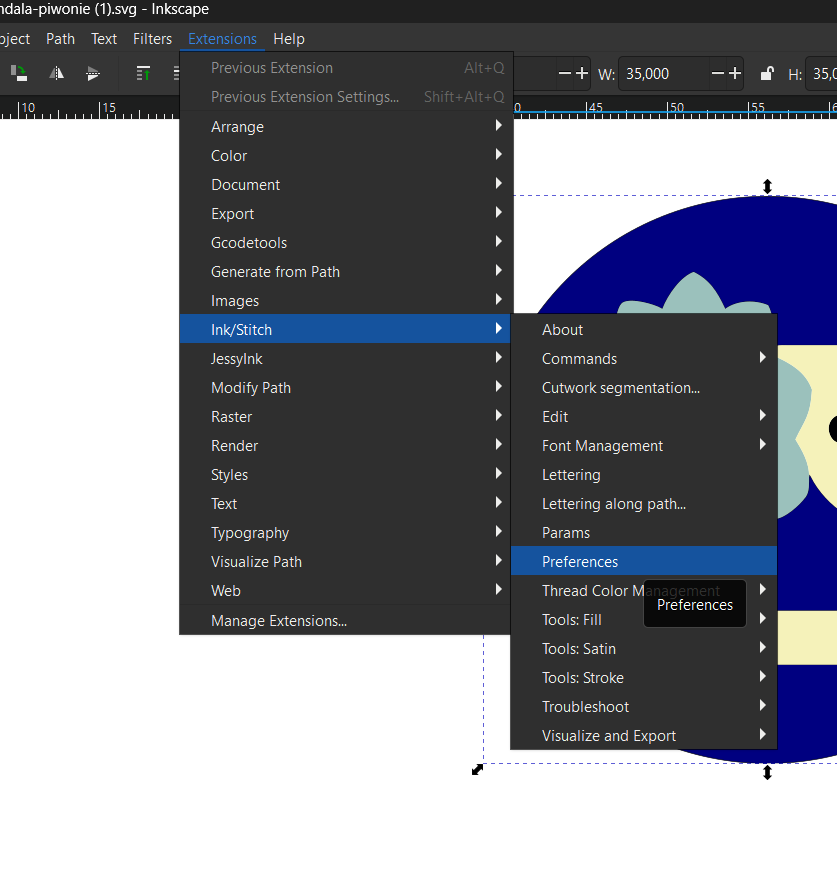Expand the Export submenu
The width and height of the screenshot is (837, 875).
click(x=346, y=214)
